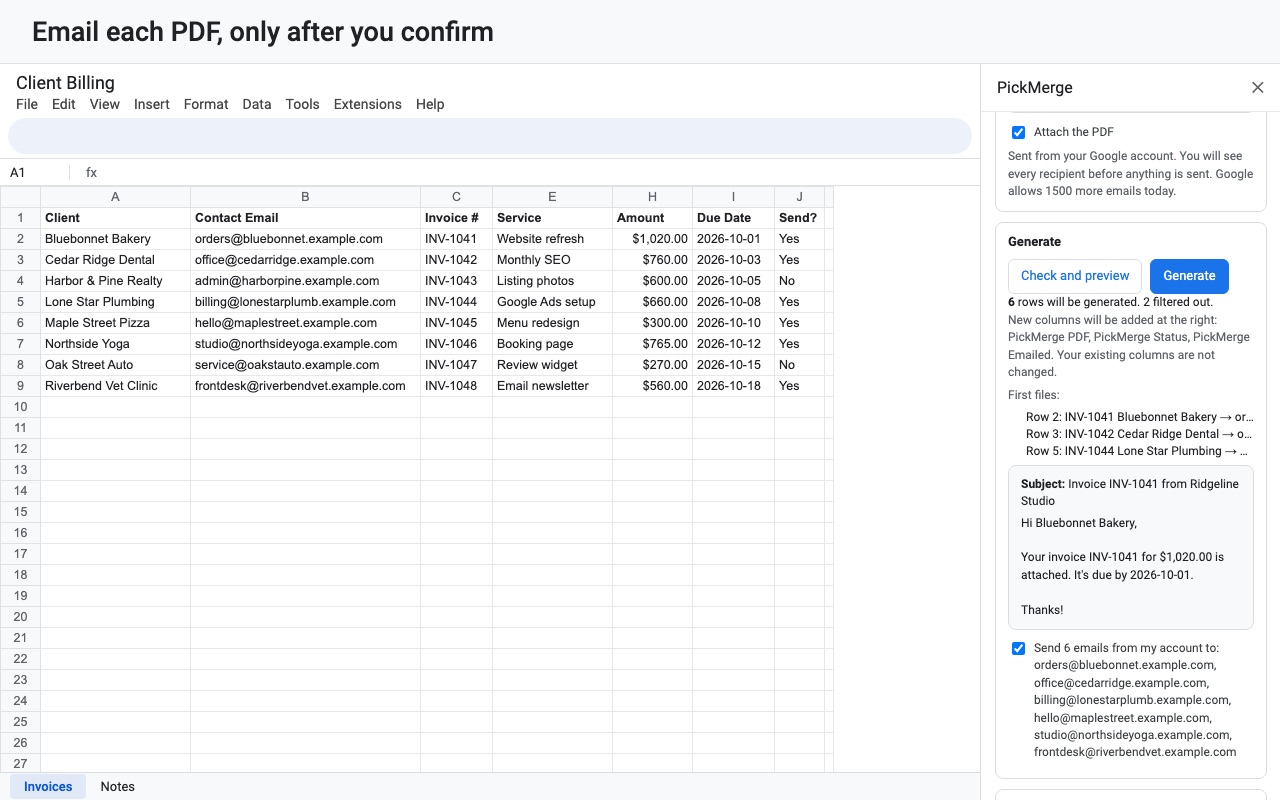This screenshot has width=1280, height=800.
Task: Open the Insert menu
Action: 152,104
